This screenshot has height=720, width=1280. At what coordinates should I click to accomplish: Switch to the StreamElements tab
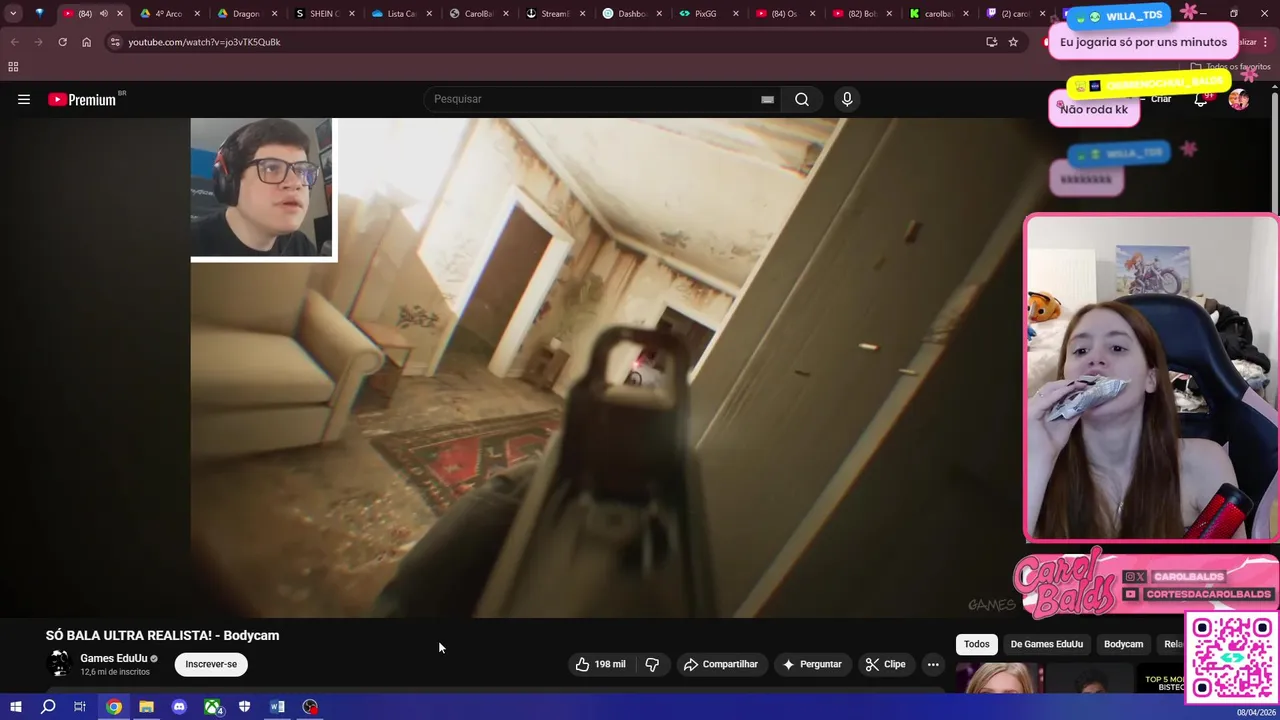pyautogui.click(x=555, y=14)
